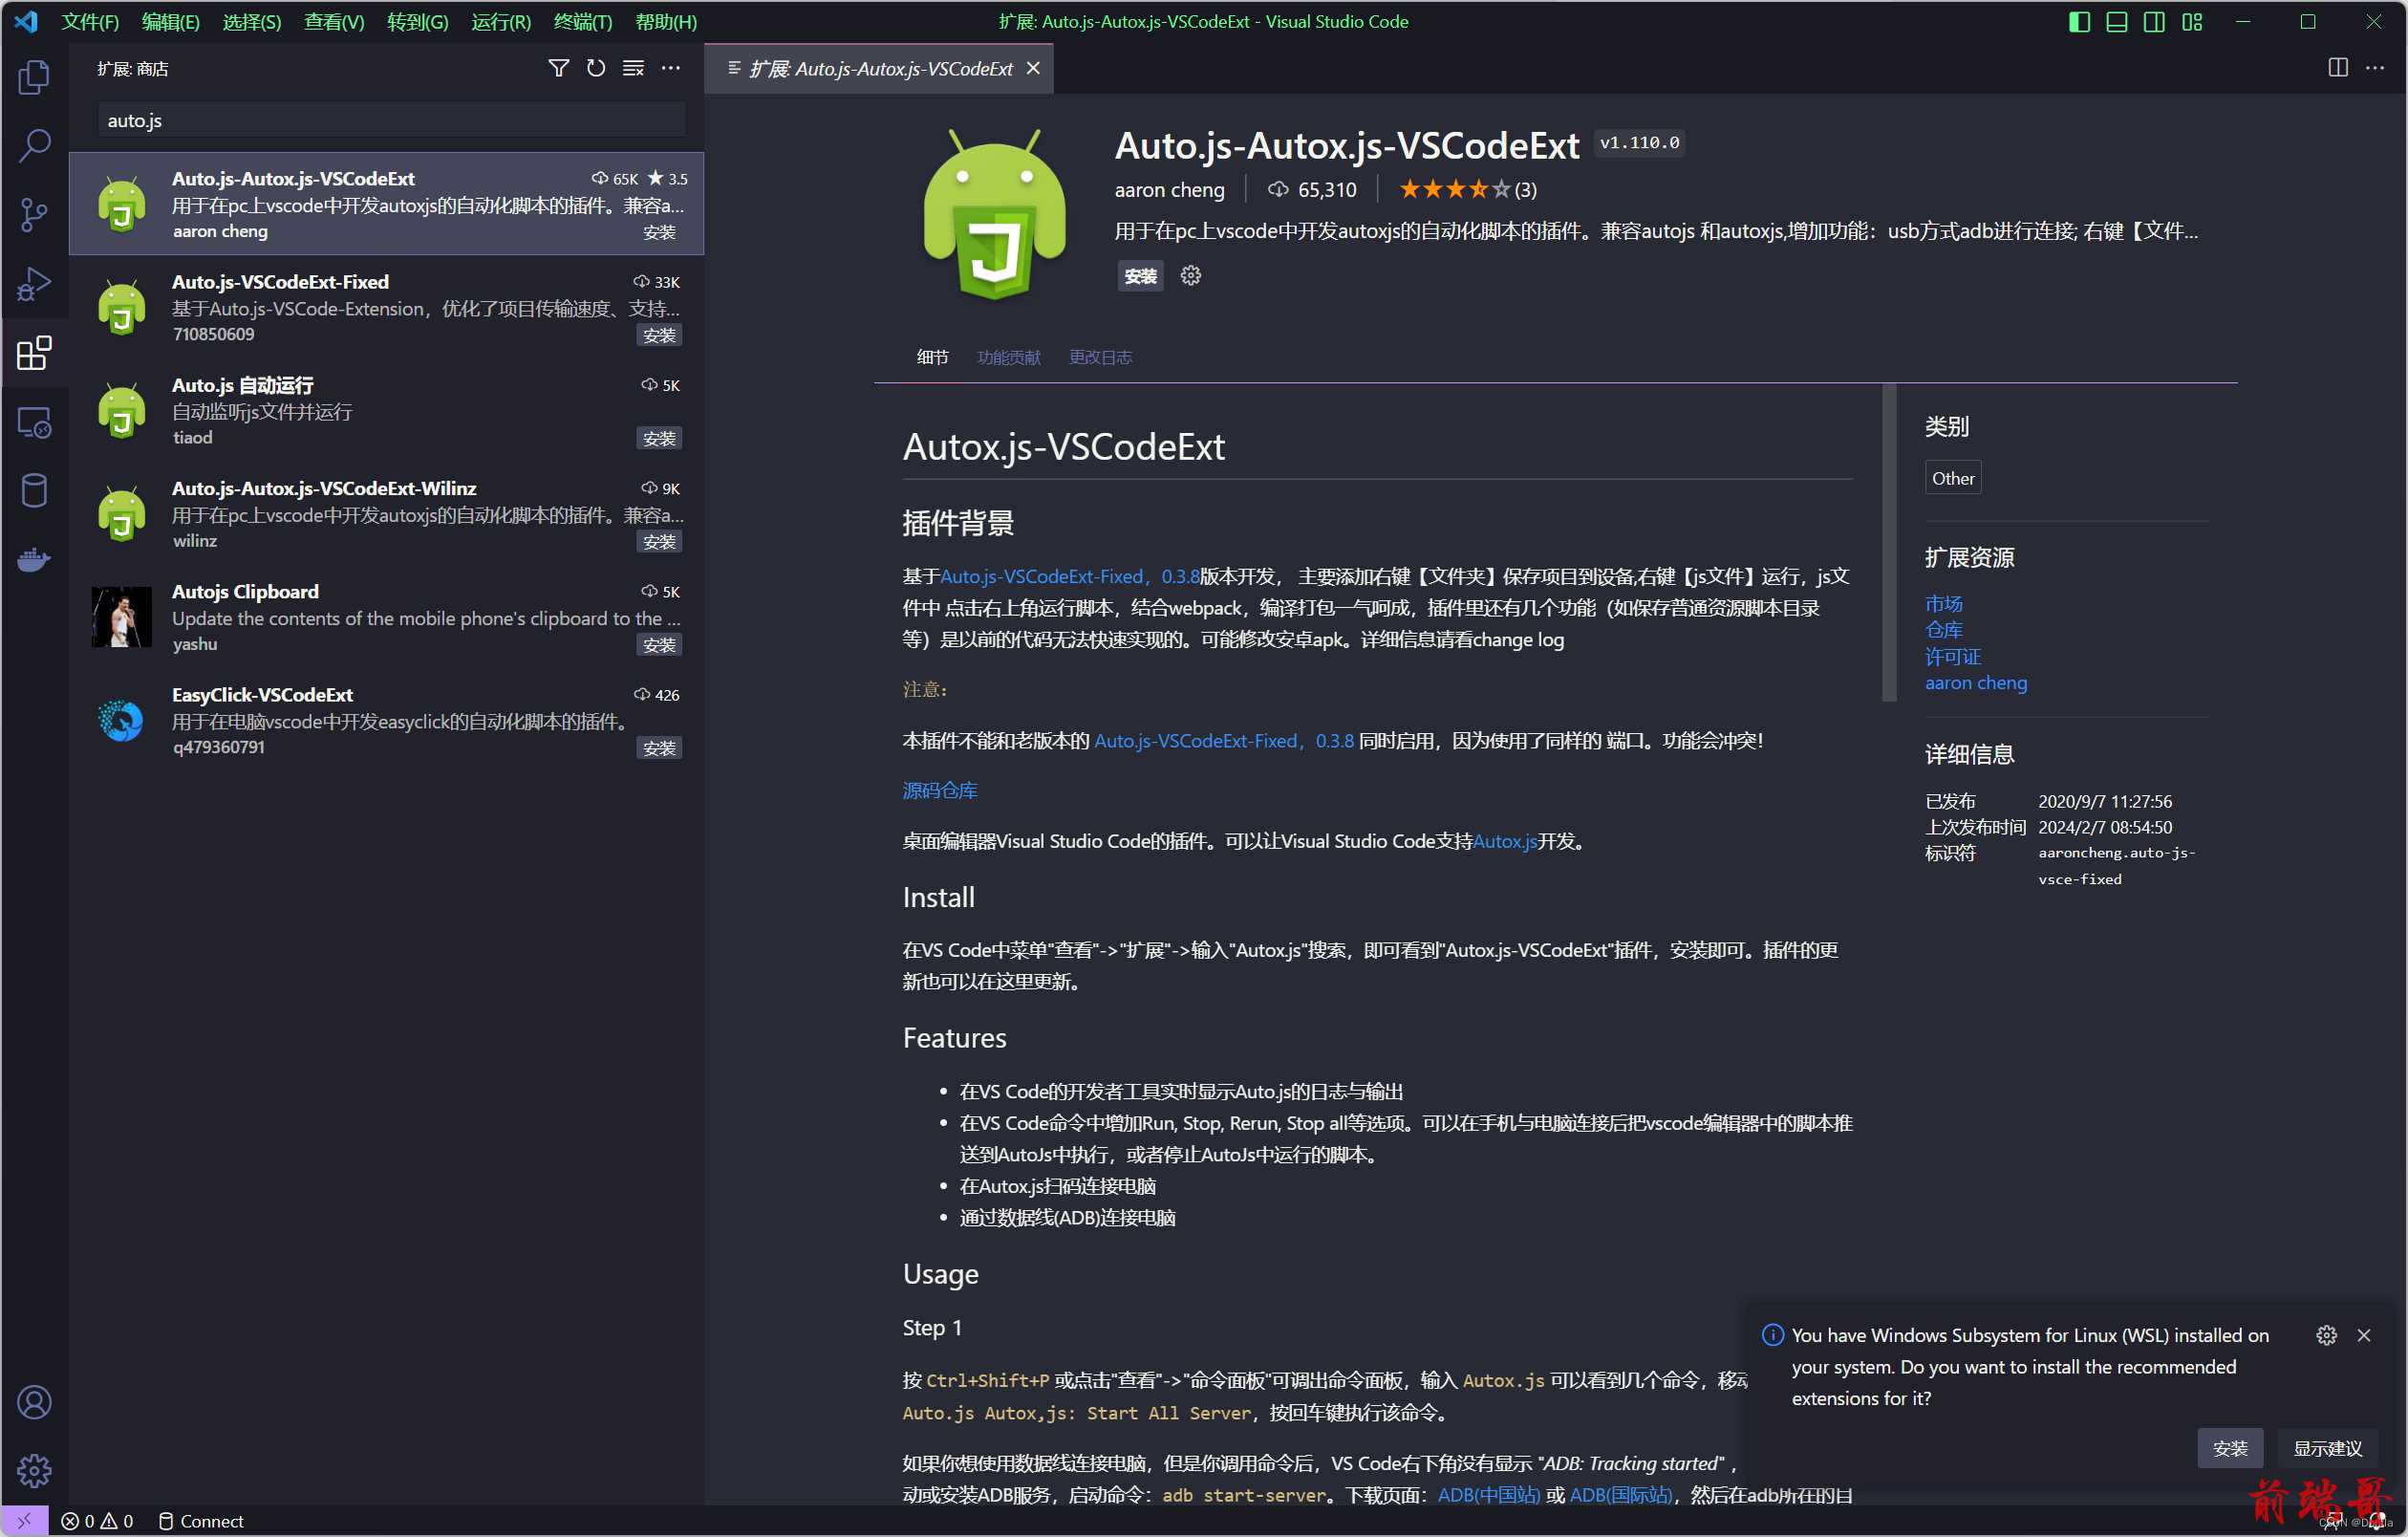2408x1537 pixels.
Task: Click the Other category tag
Action: point(1952,478)
